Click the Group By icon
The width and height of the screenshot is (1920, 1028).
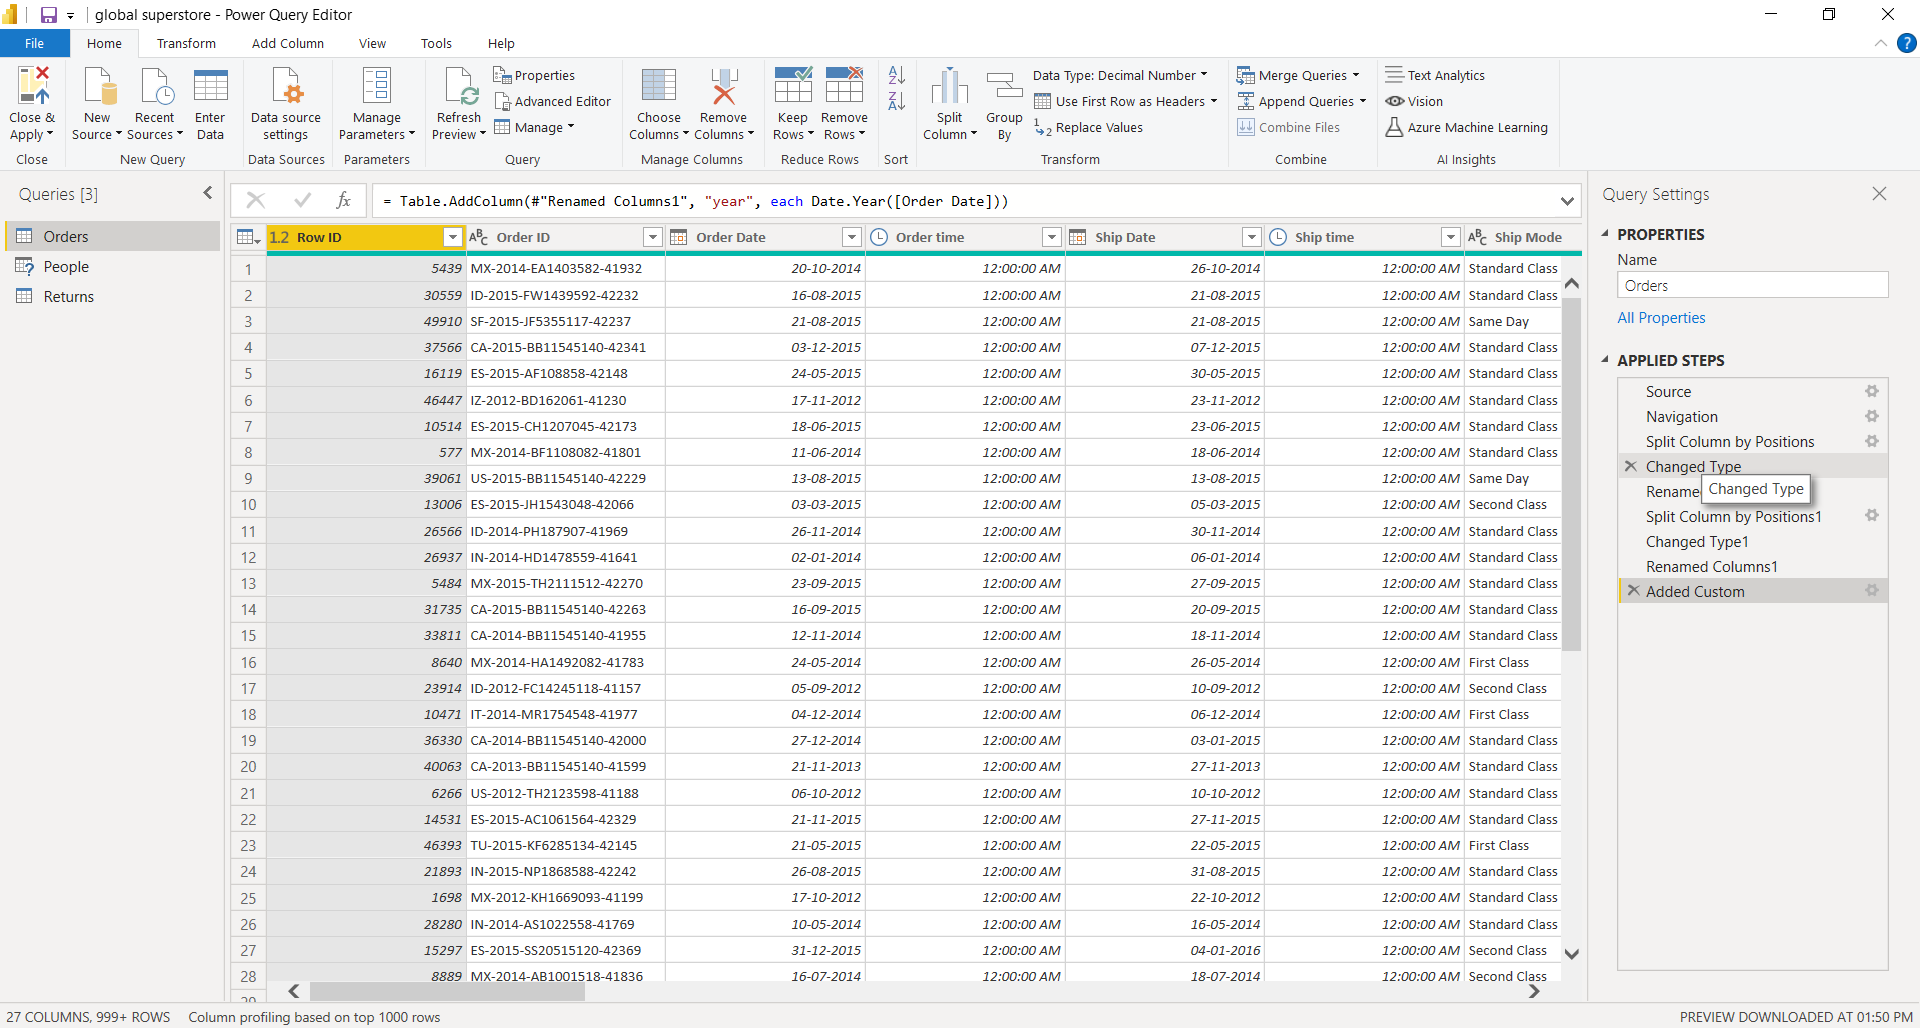click(1004, 87)
